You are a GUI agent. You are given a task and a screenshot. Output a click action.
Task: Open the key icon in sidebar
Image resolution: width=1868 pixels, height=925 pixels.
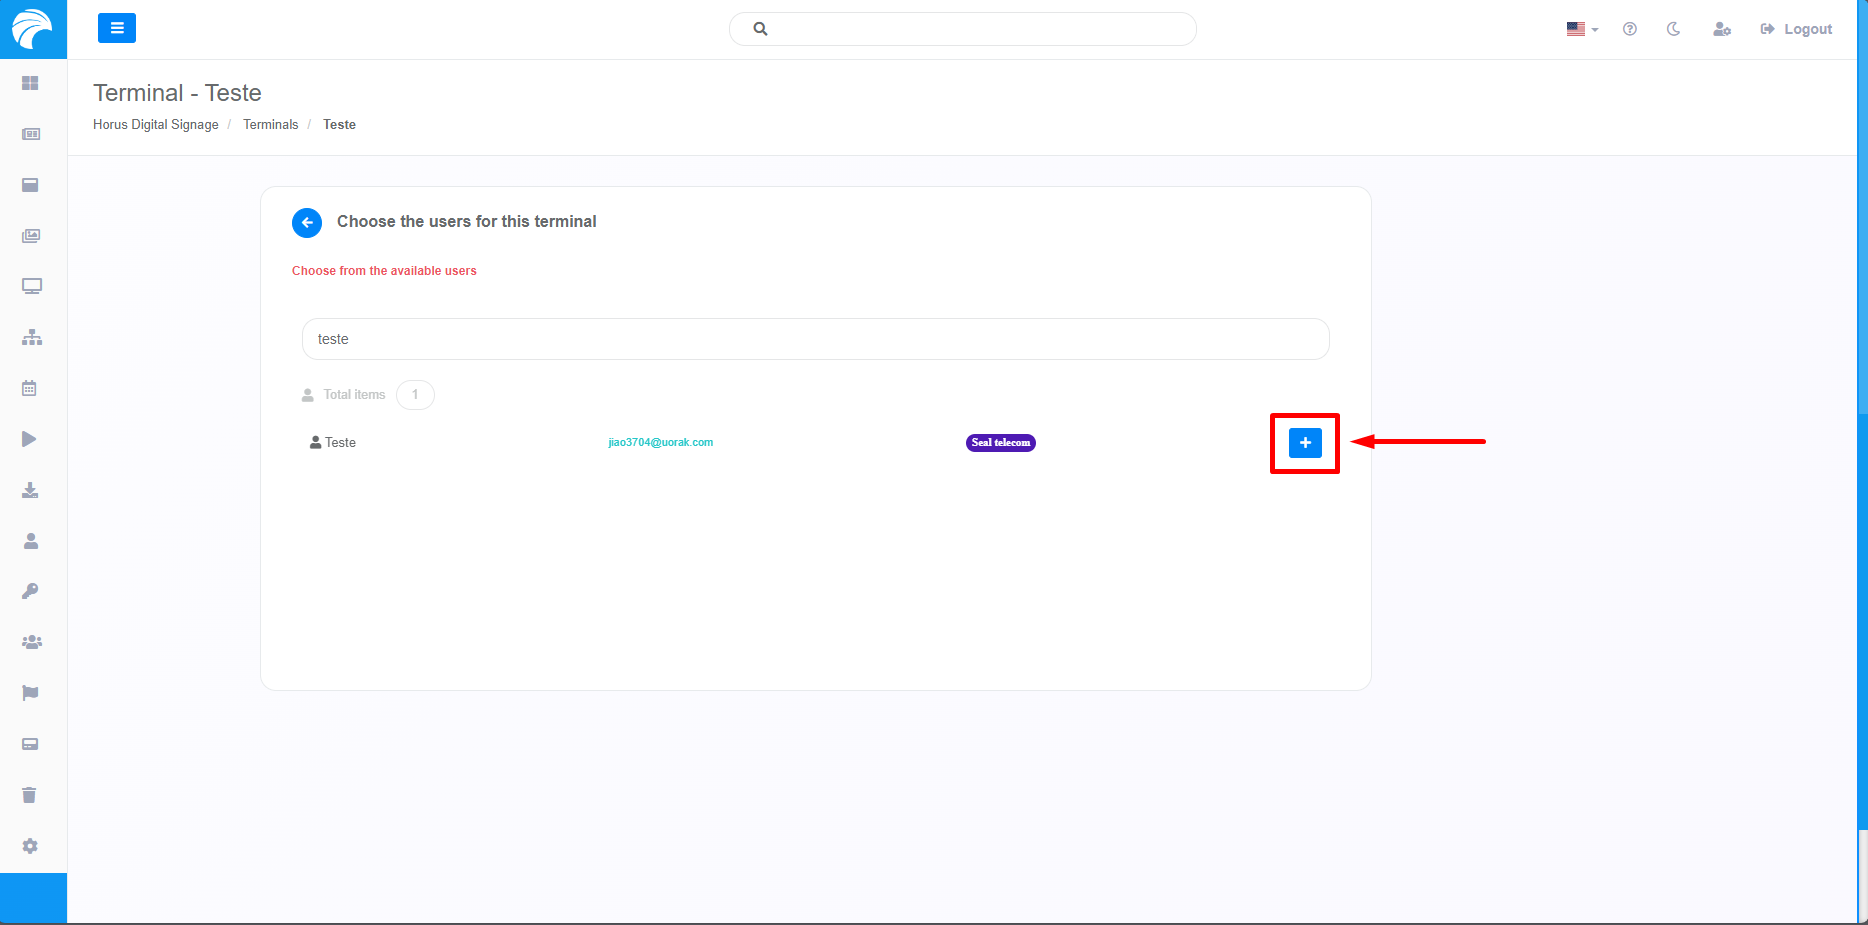31,591
